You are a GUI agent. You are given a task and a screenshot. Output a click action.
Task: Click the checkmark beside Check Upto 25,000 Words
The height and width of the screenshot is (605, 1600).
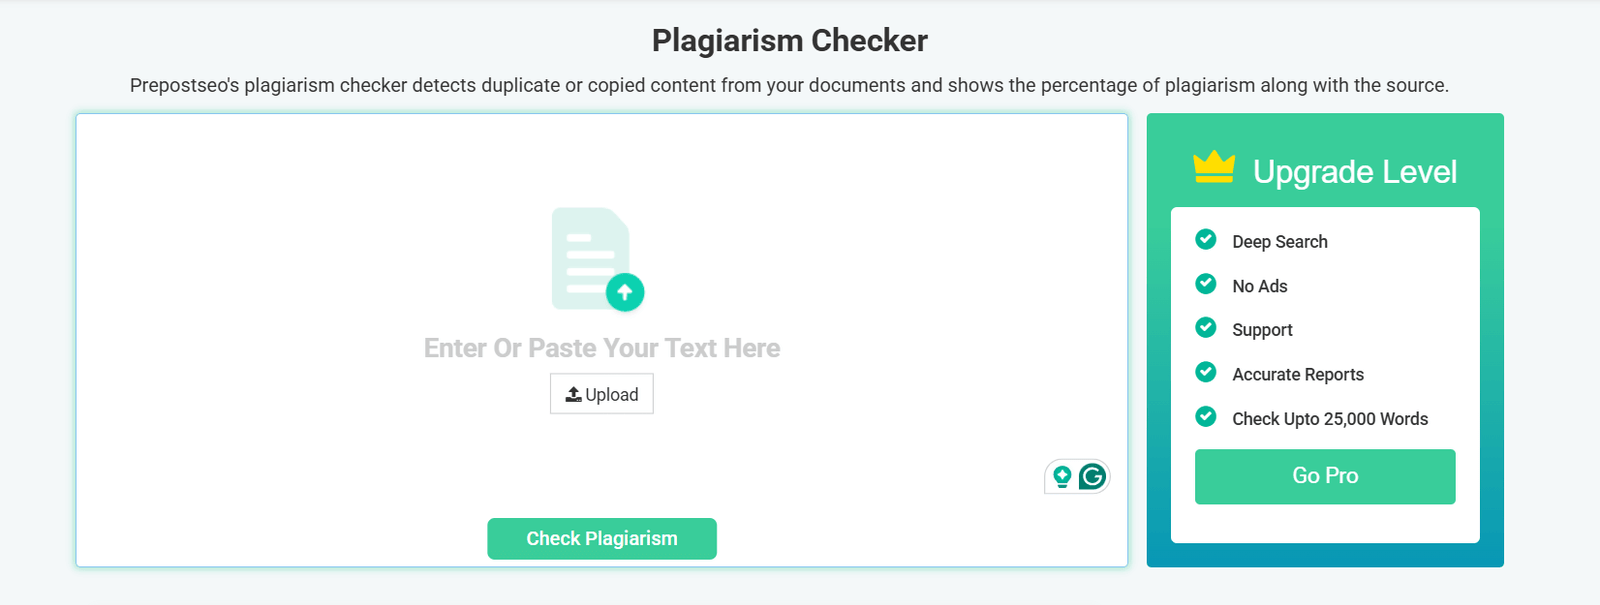coord(1205,417)
